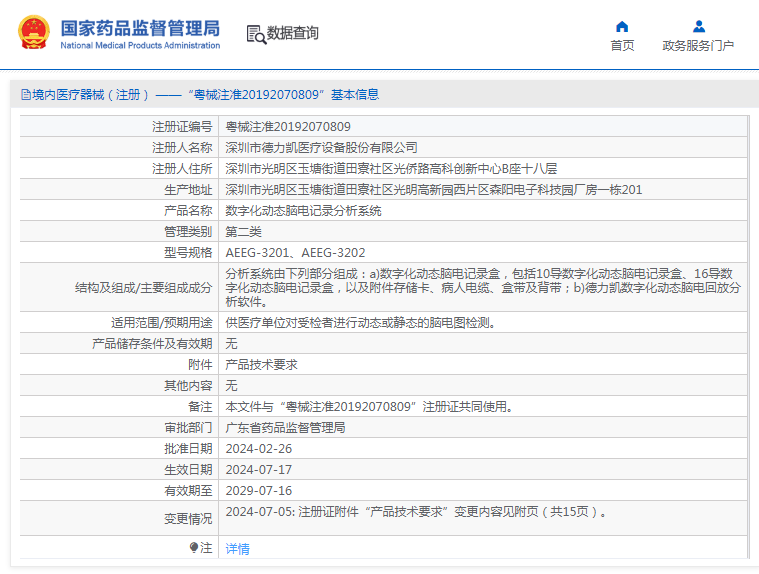Select approval date 2024-02-26

pyautogui.click(x=259, y=449)
